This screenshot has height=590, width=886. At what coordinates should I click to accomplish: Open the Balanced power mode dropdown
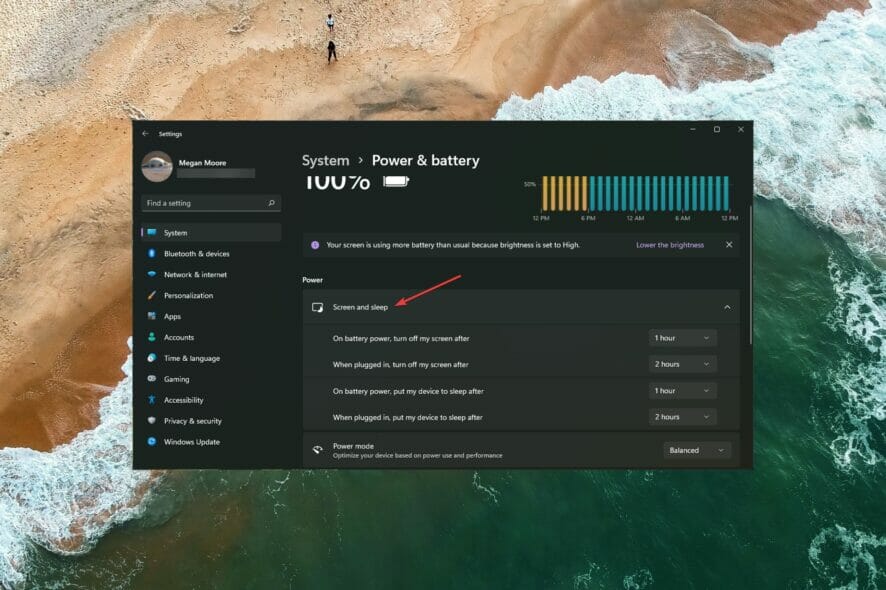pos(696,450)
